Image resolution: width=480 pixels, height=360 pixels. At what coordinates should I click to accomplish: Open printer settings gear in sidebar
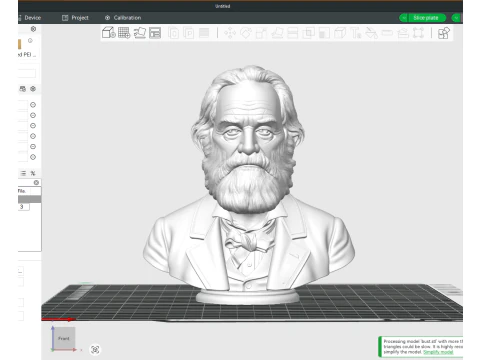[33, 29]
